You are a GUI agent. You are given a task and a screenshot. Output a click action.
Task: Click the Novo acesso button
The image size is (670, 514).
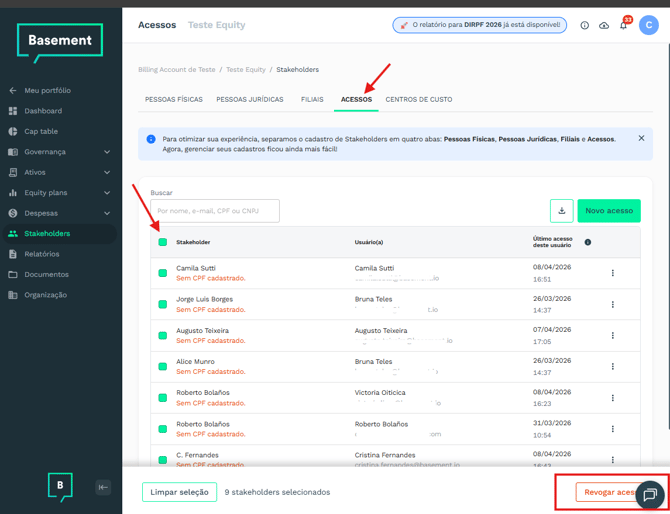608,210
